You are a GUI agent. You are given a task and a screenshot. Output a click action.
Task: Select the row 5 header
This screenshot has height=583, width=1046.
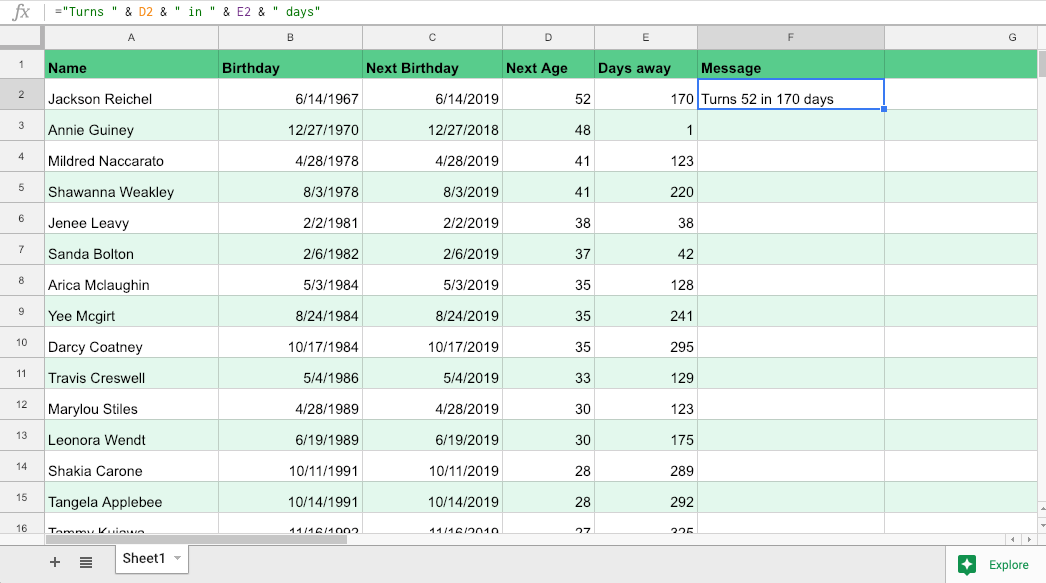[x=22, y=187]
